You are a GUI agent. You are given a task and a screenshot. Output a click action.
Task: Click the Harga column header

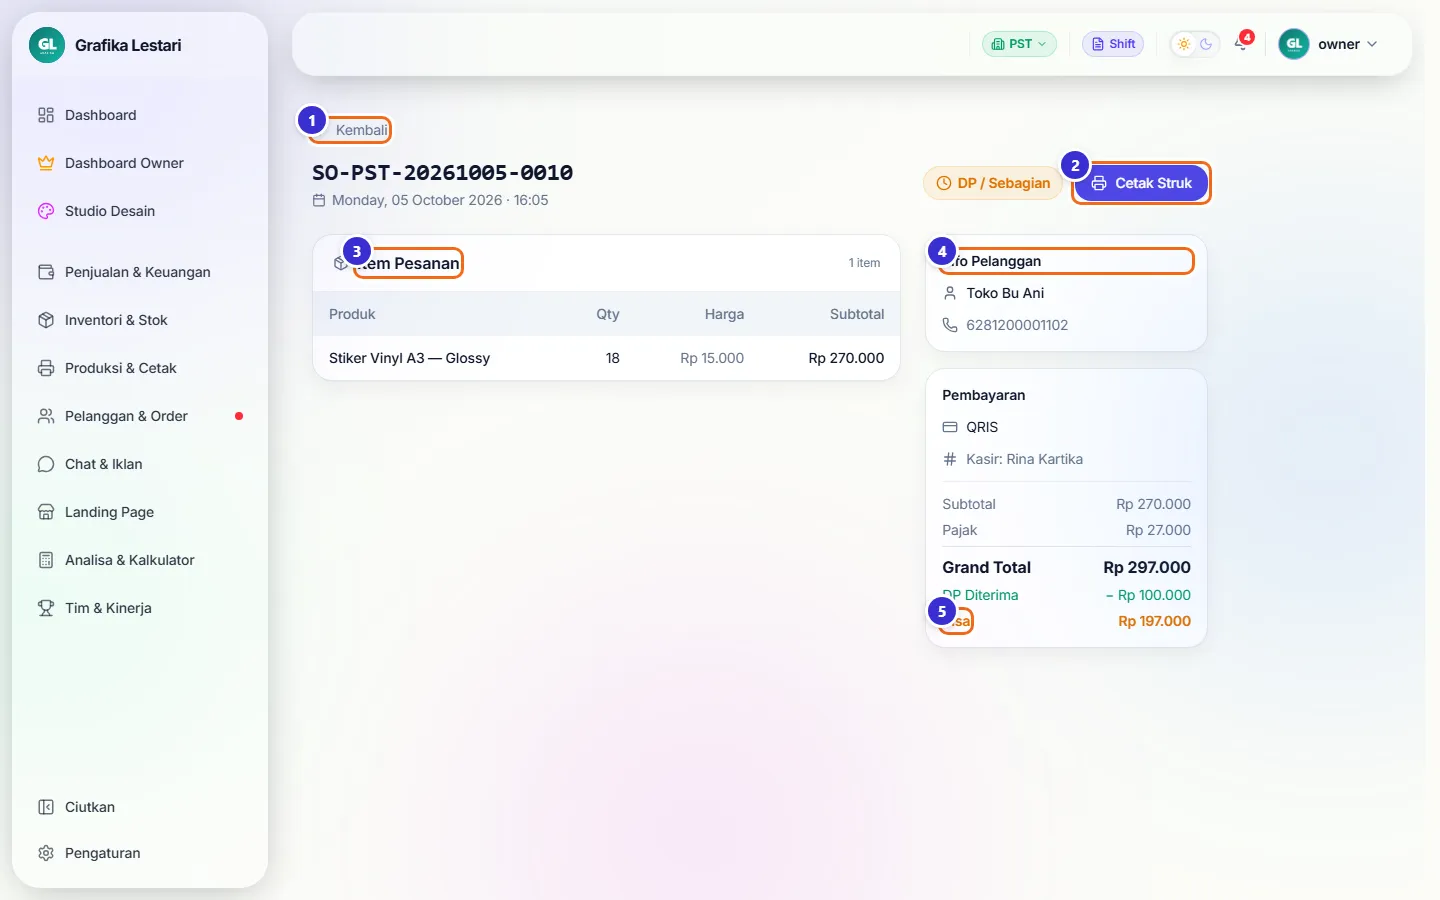pos(724,314)
